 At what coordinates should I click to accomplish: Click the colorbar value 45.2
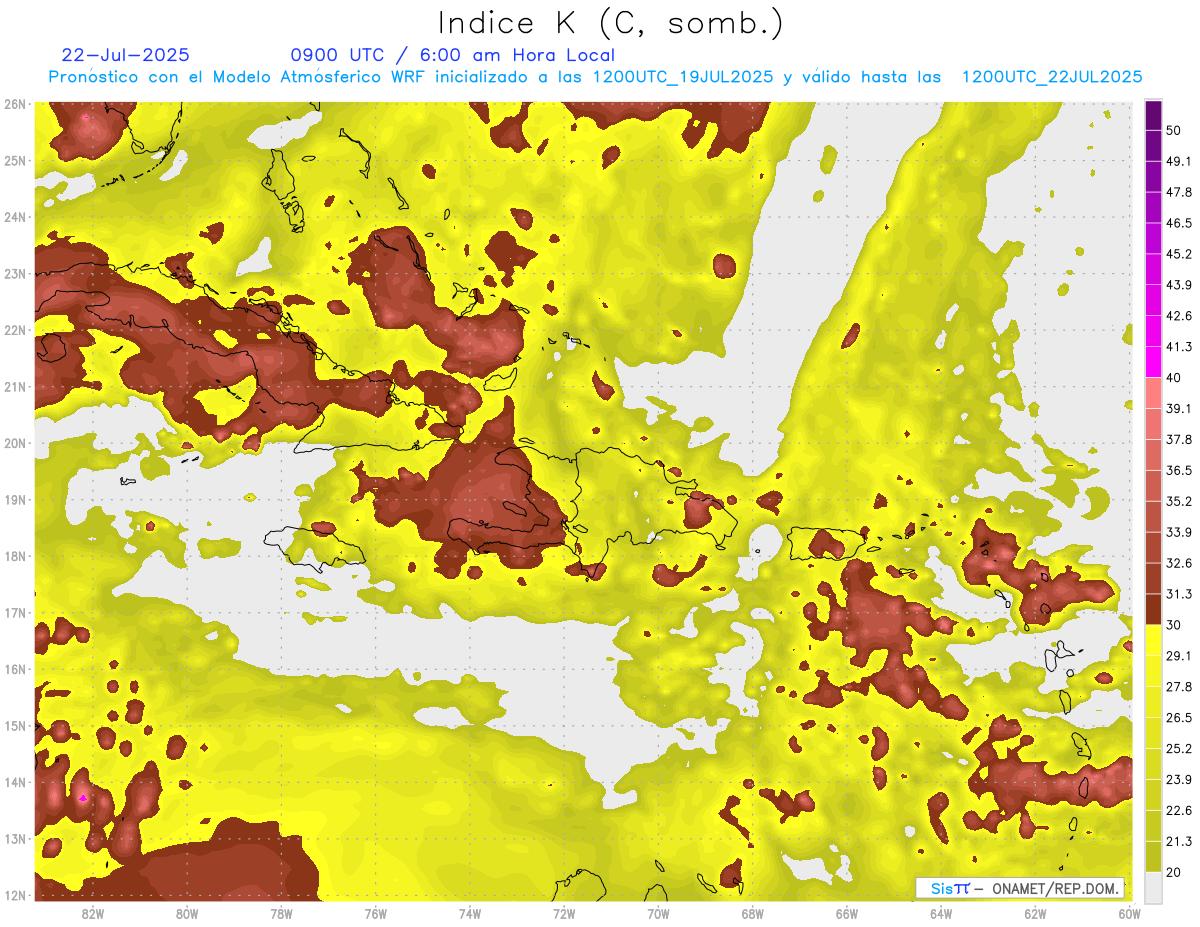pos(1179,254)
